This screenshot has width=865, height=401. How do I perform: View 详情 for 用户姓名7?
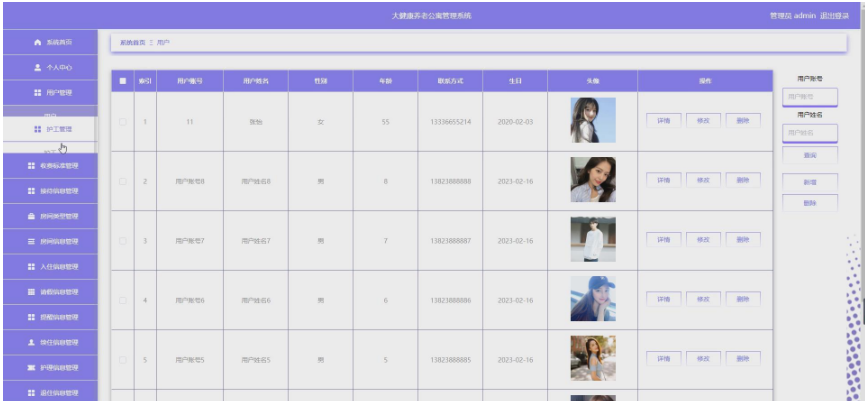[x=664, y=239]
